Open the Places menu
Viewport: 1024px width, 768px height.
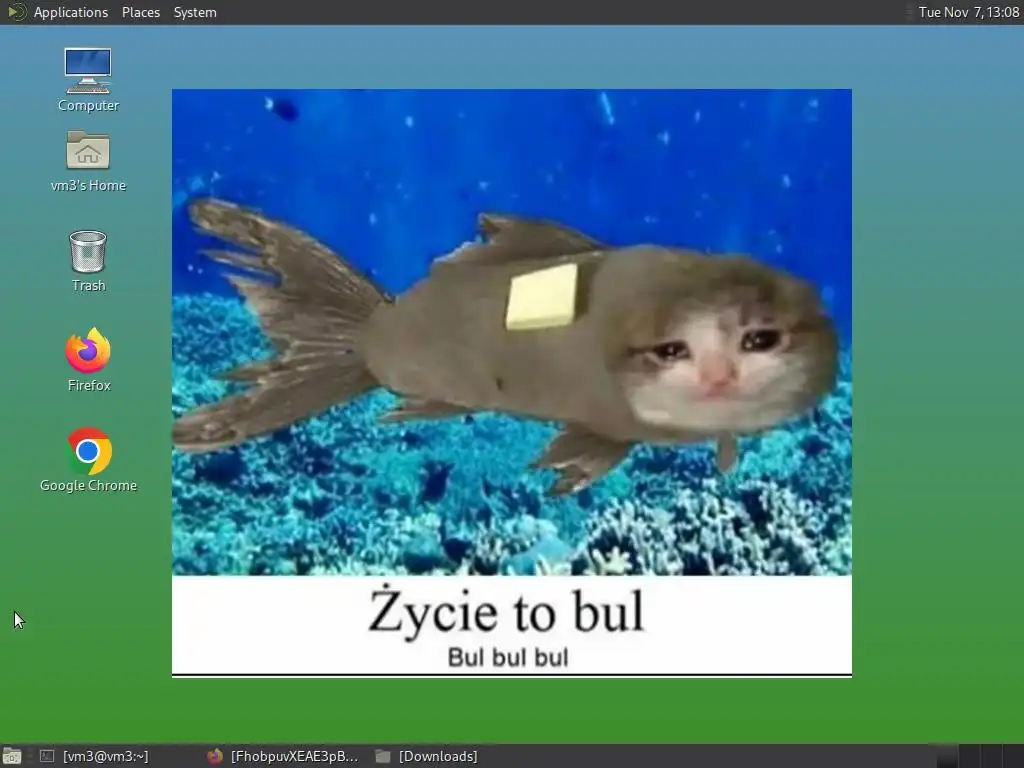[140, 12]
